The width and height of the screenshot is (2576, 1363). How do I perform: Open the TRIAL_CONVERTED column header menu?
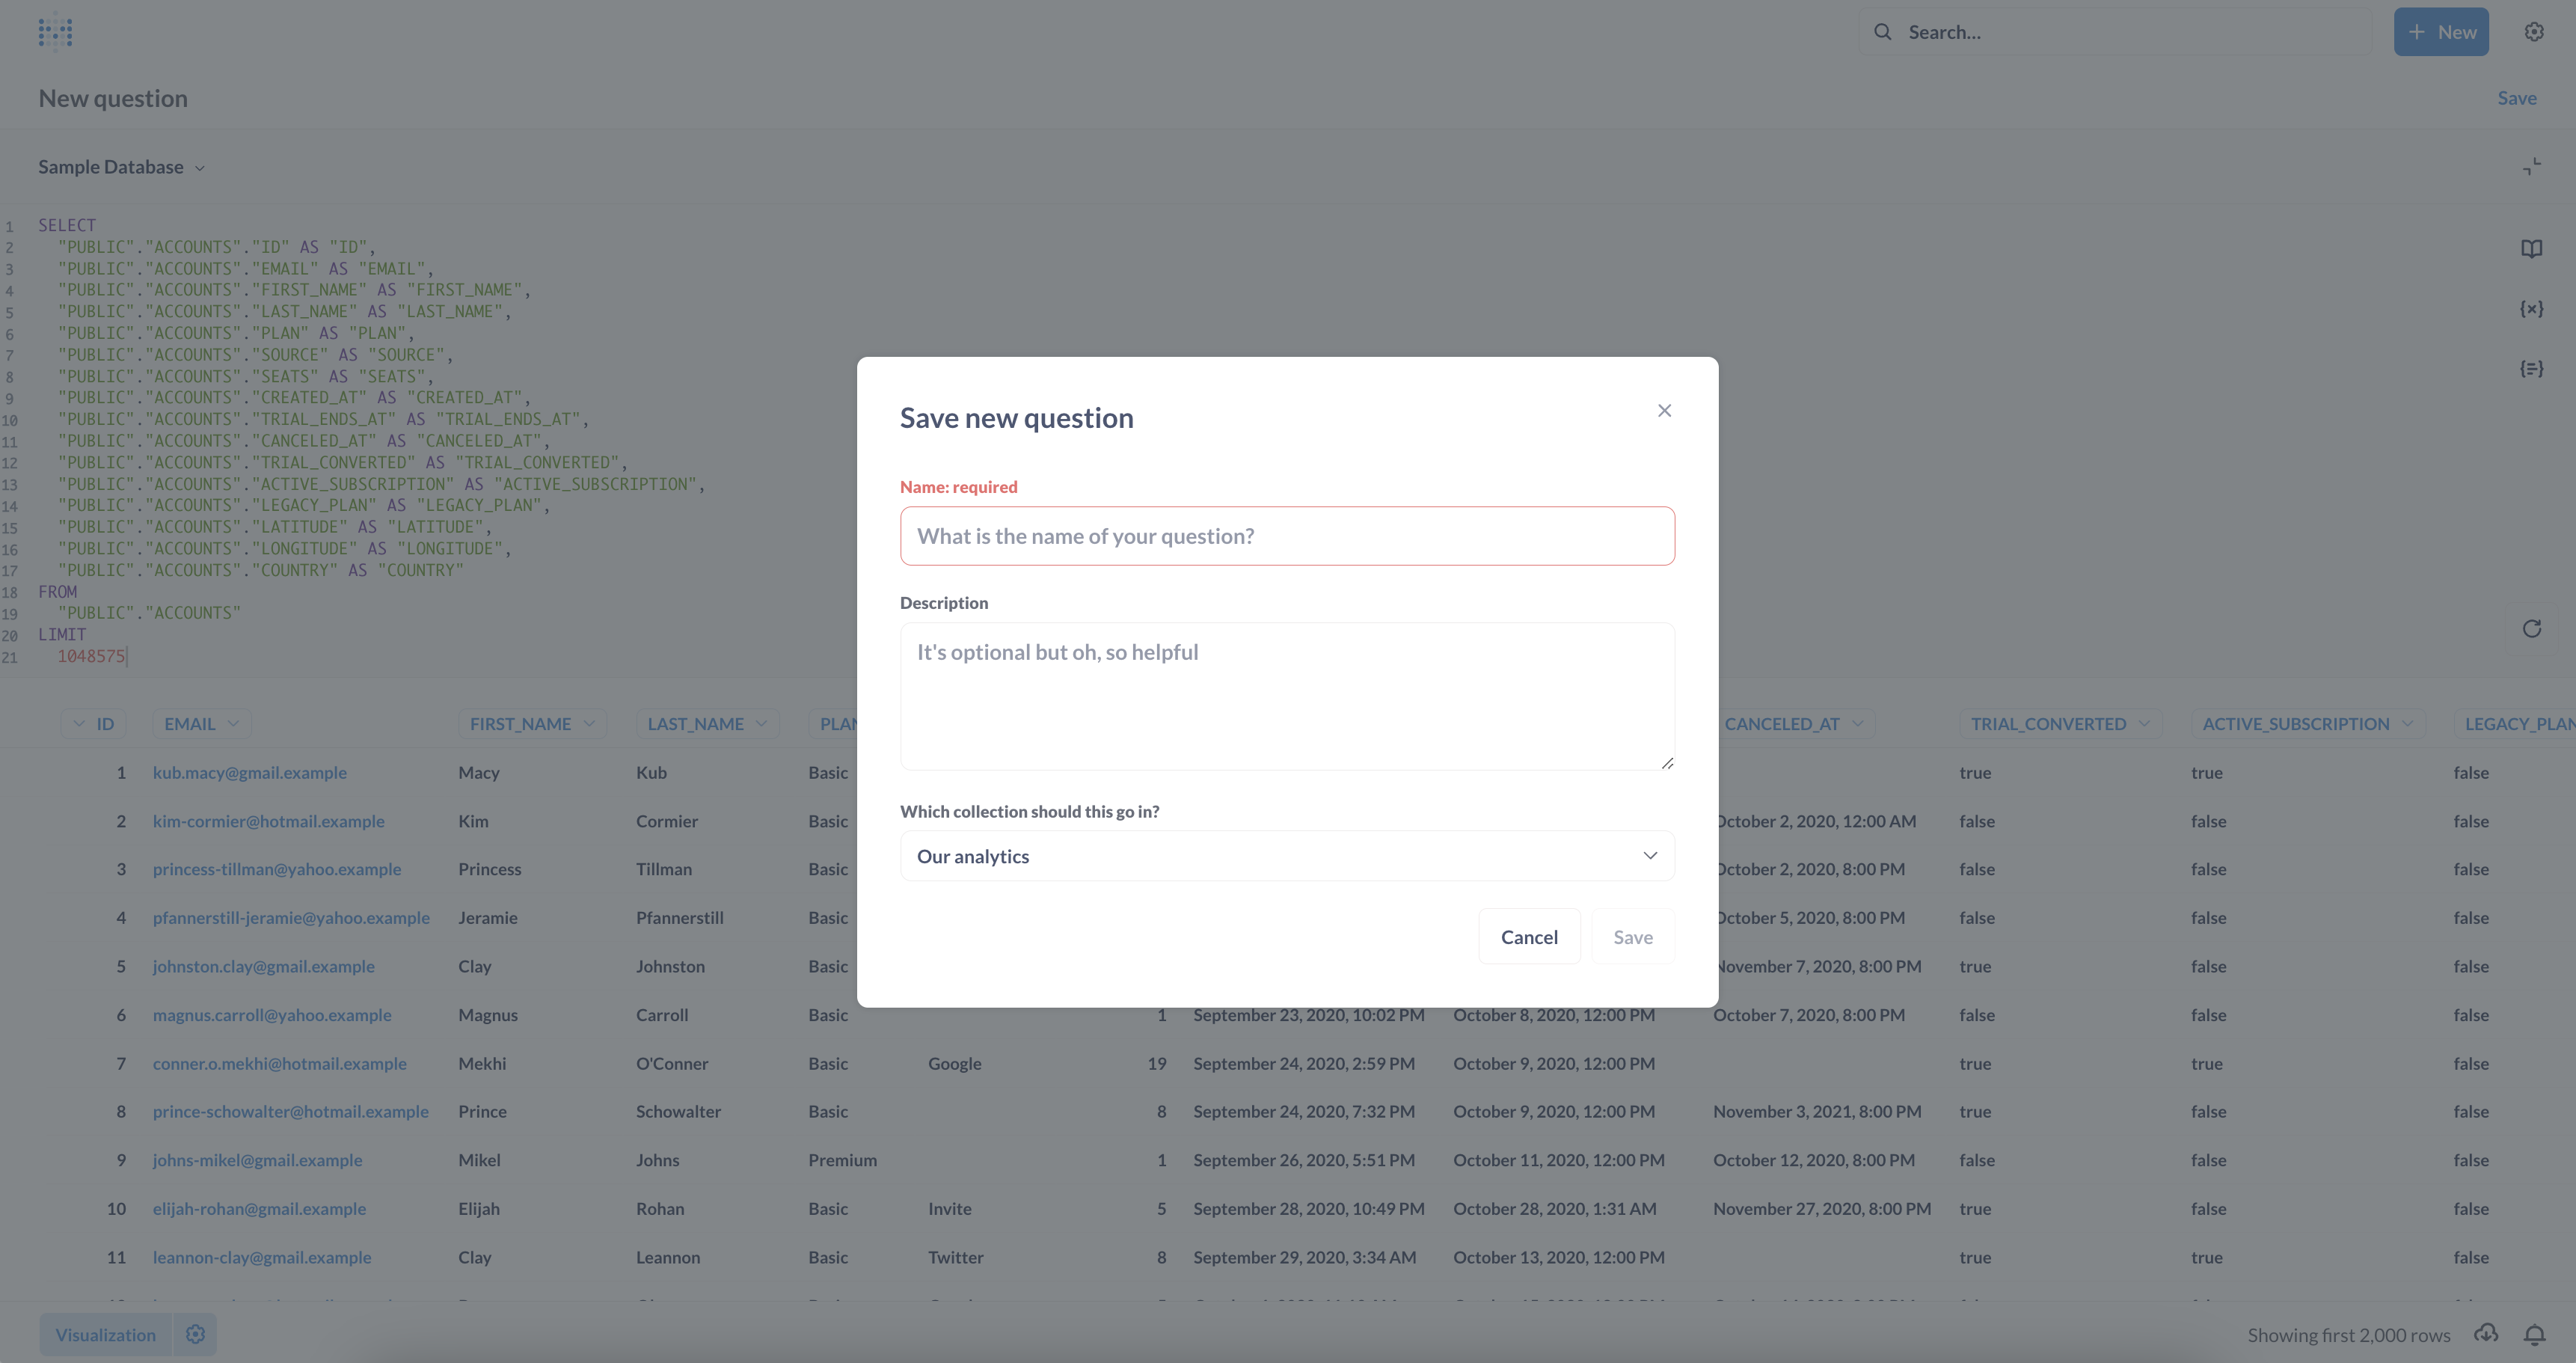[2060, 724]
